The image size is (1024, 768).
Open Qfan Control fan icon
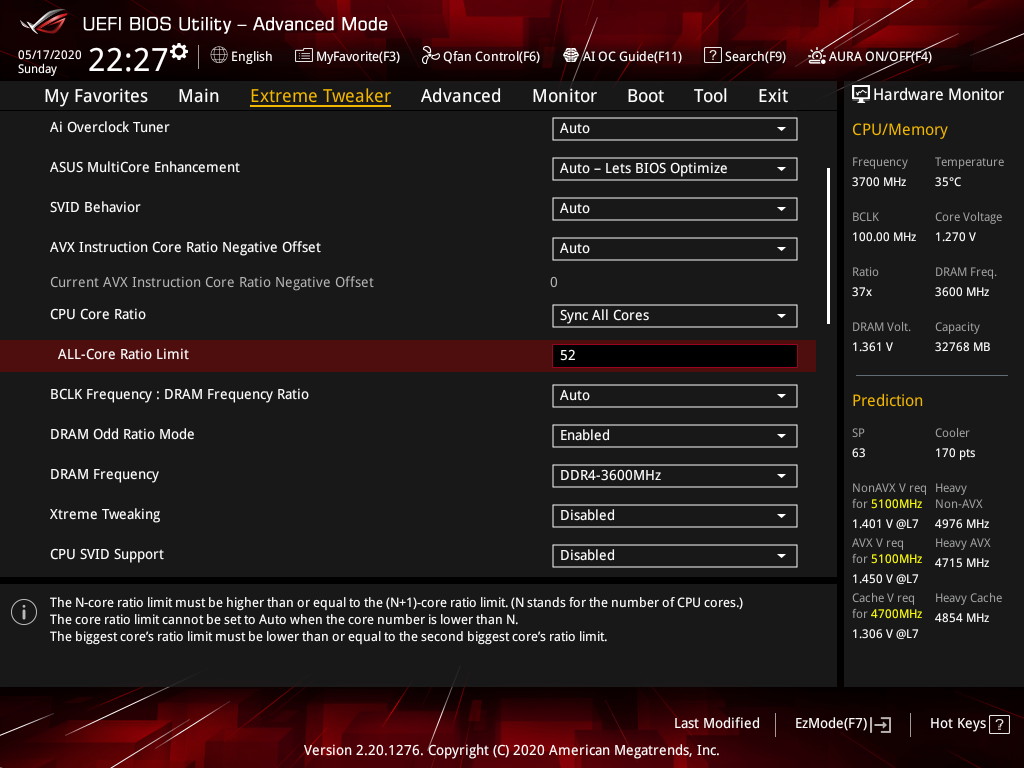(430, 56)
